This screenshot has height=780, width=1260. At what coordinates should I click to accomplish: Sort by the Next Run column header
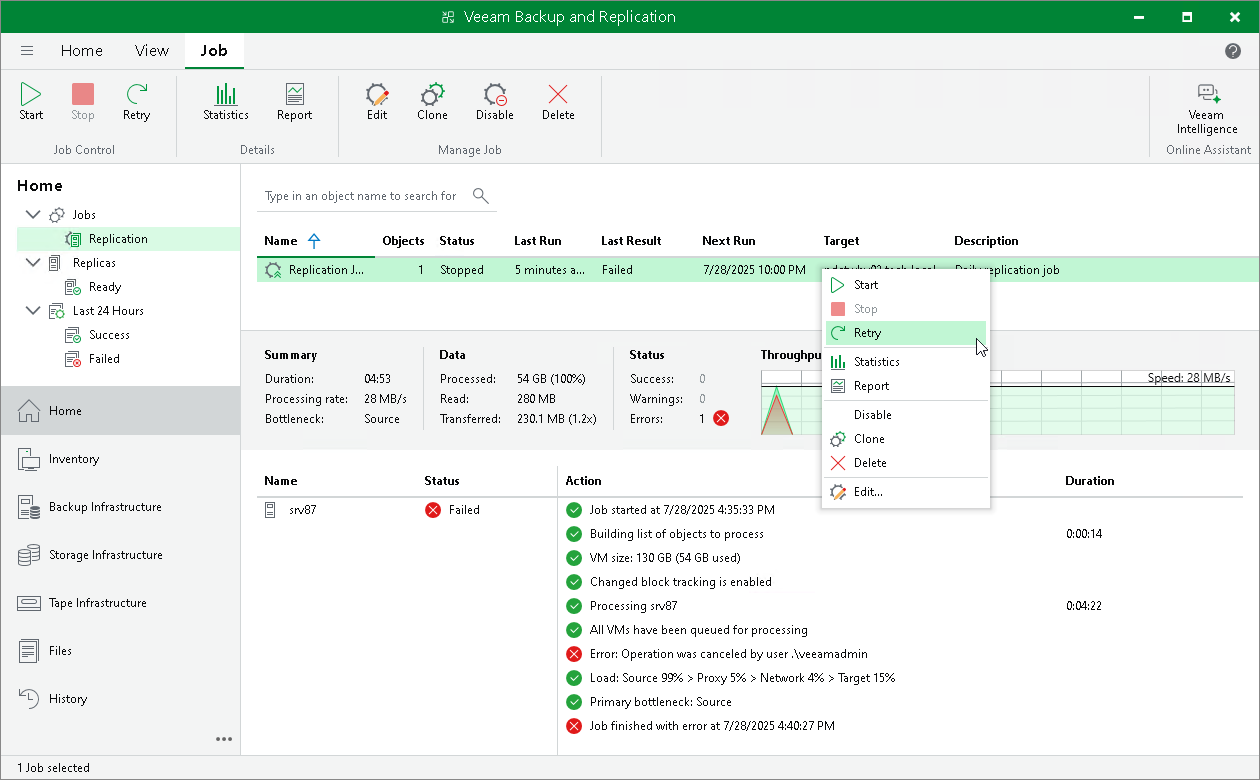729,241
